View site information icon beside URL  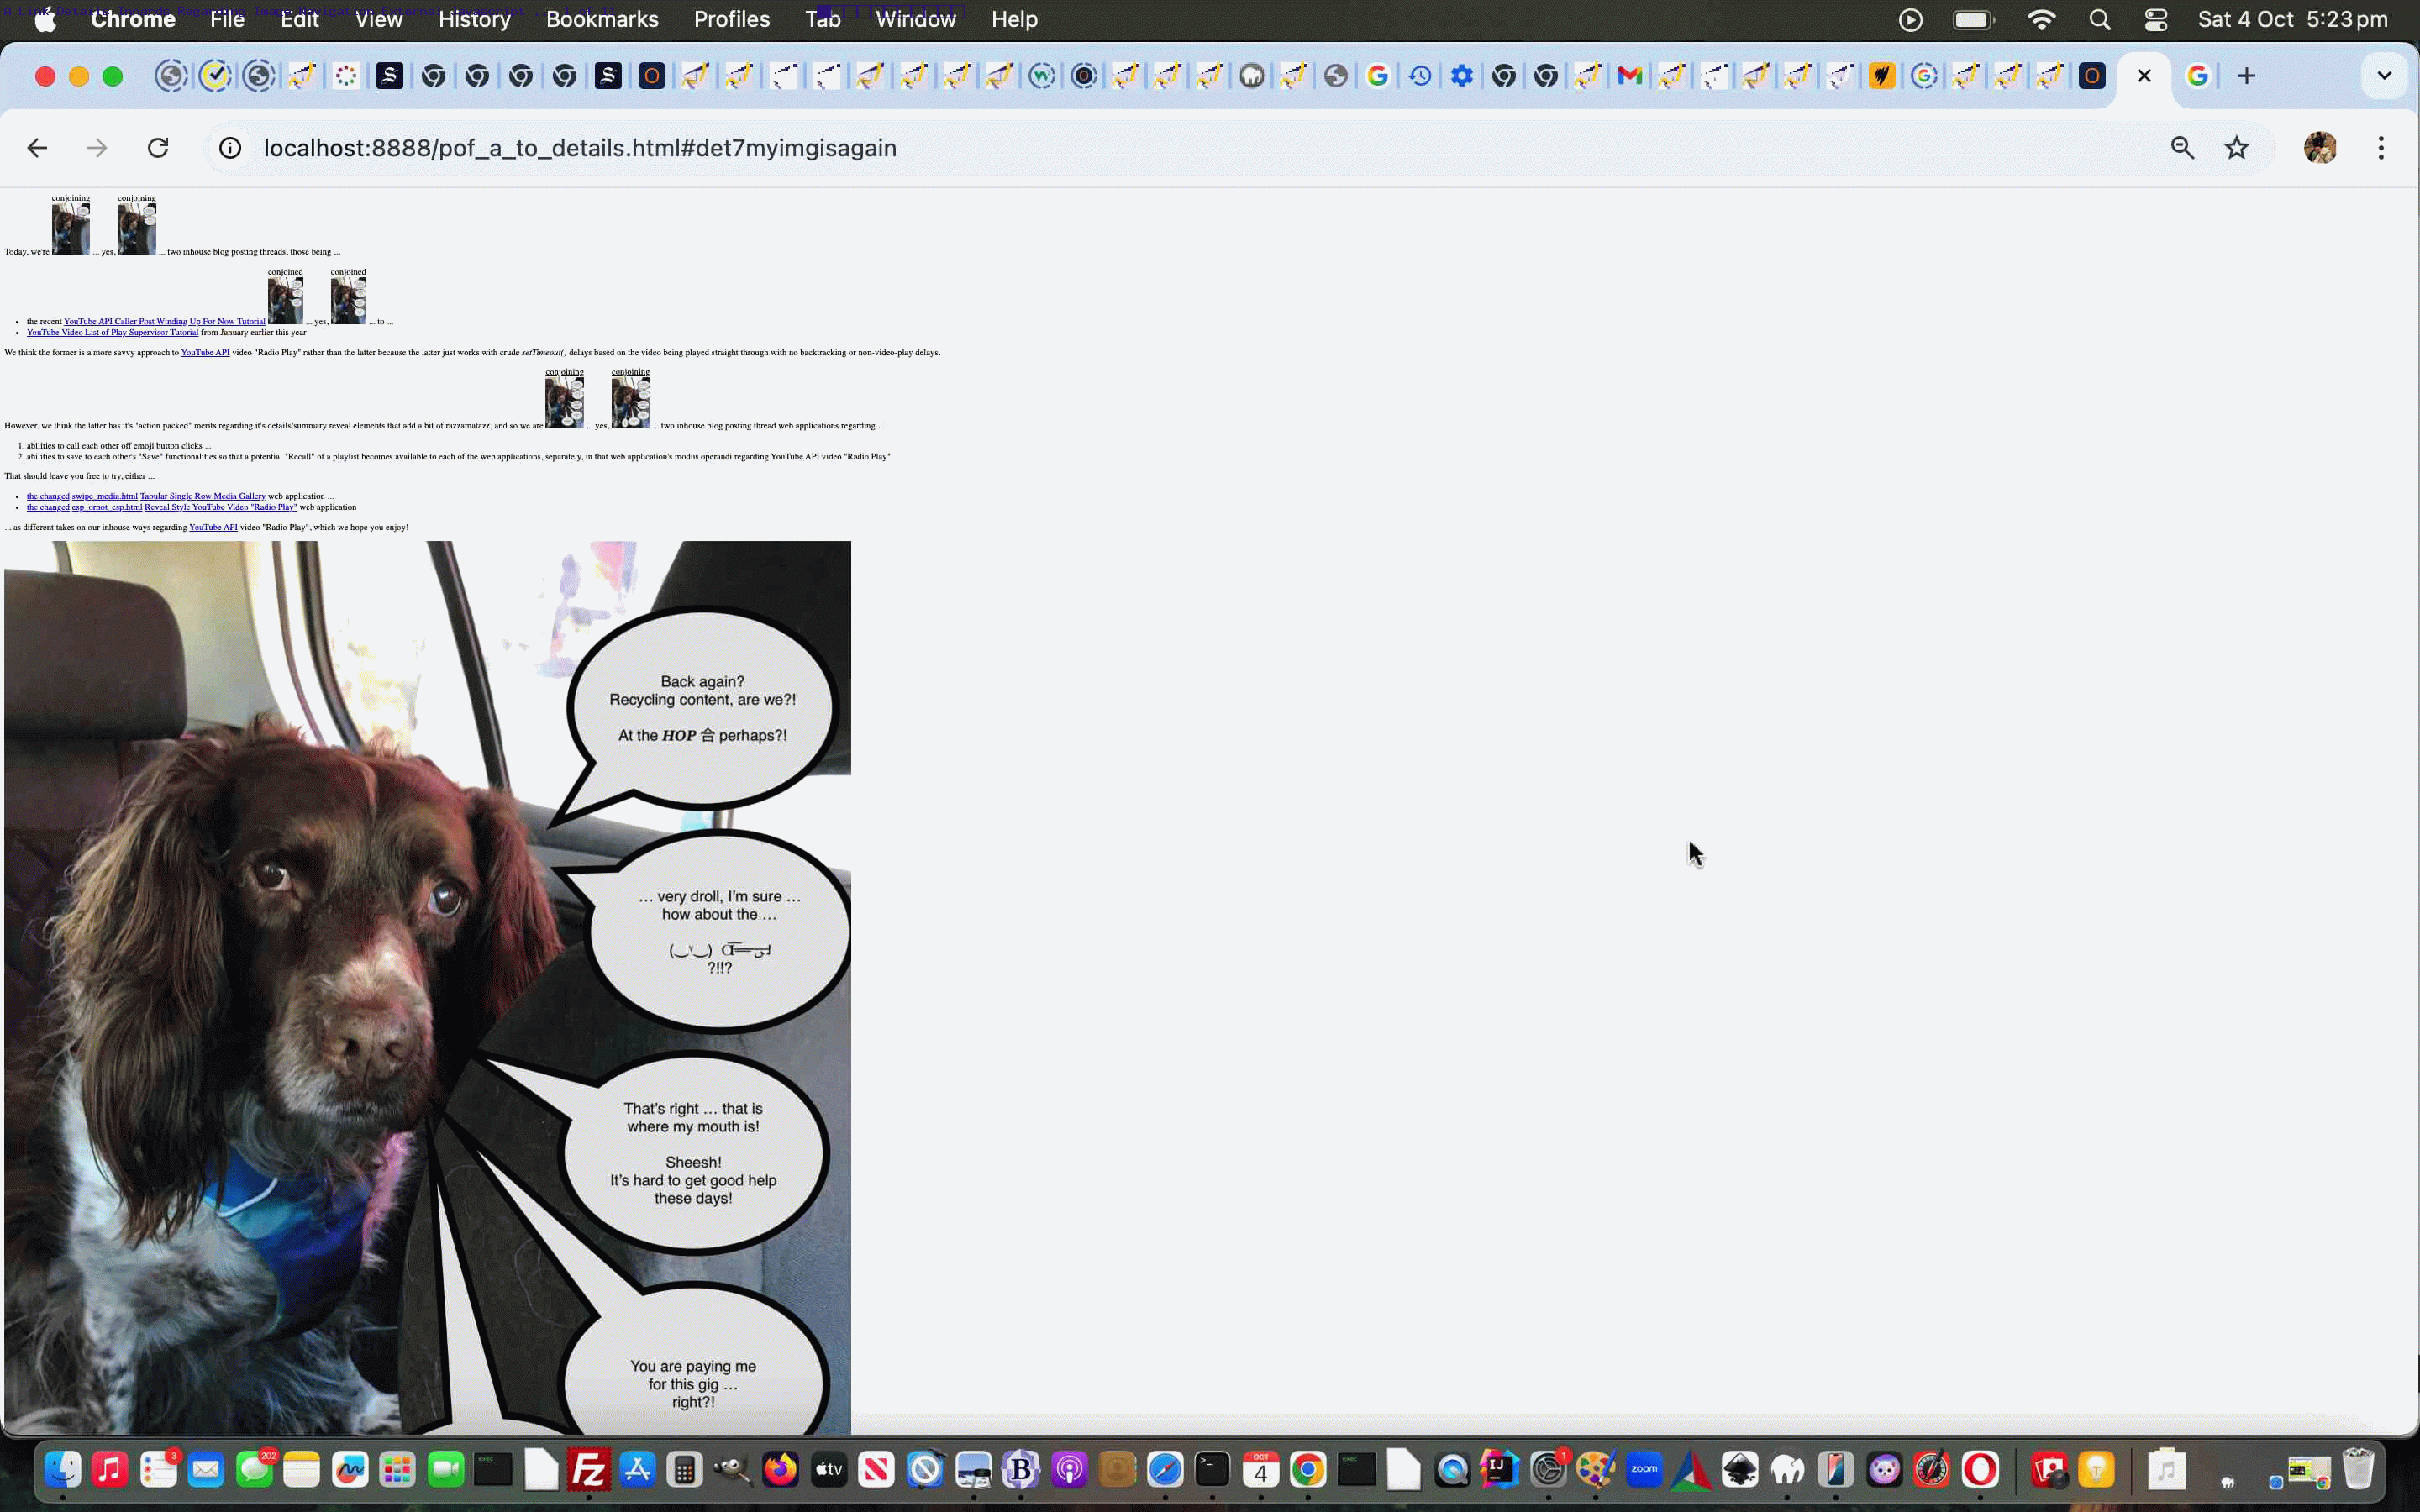click(230, 148)
